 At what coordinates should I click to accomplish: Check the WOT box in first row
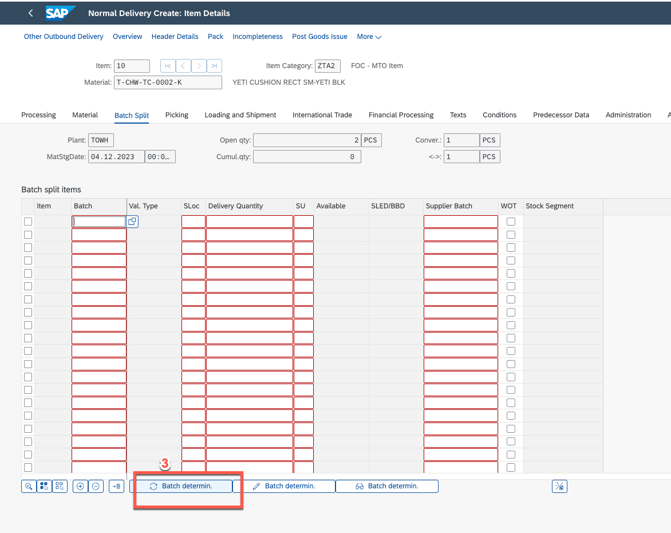pos(511,222)
